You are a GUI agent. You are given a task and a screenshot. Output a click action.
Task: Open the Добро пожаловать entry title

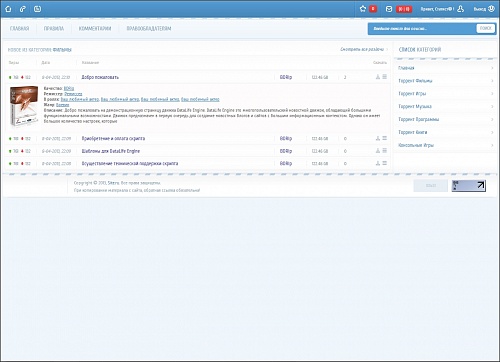pyautogui.click(x=100, y=77)
